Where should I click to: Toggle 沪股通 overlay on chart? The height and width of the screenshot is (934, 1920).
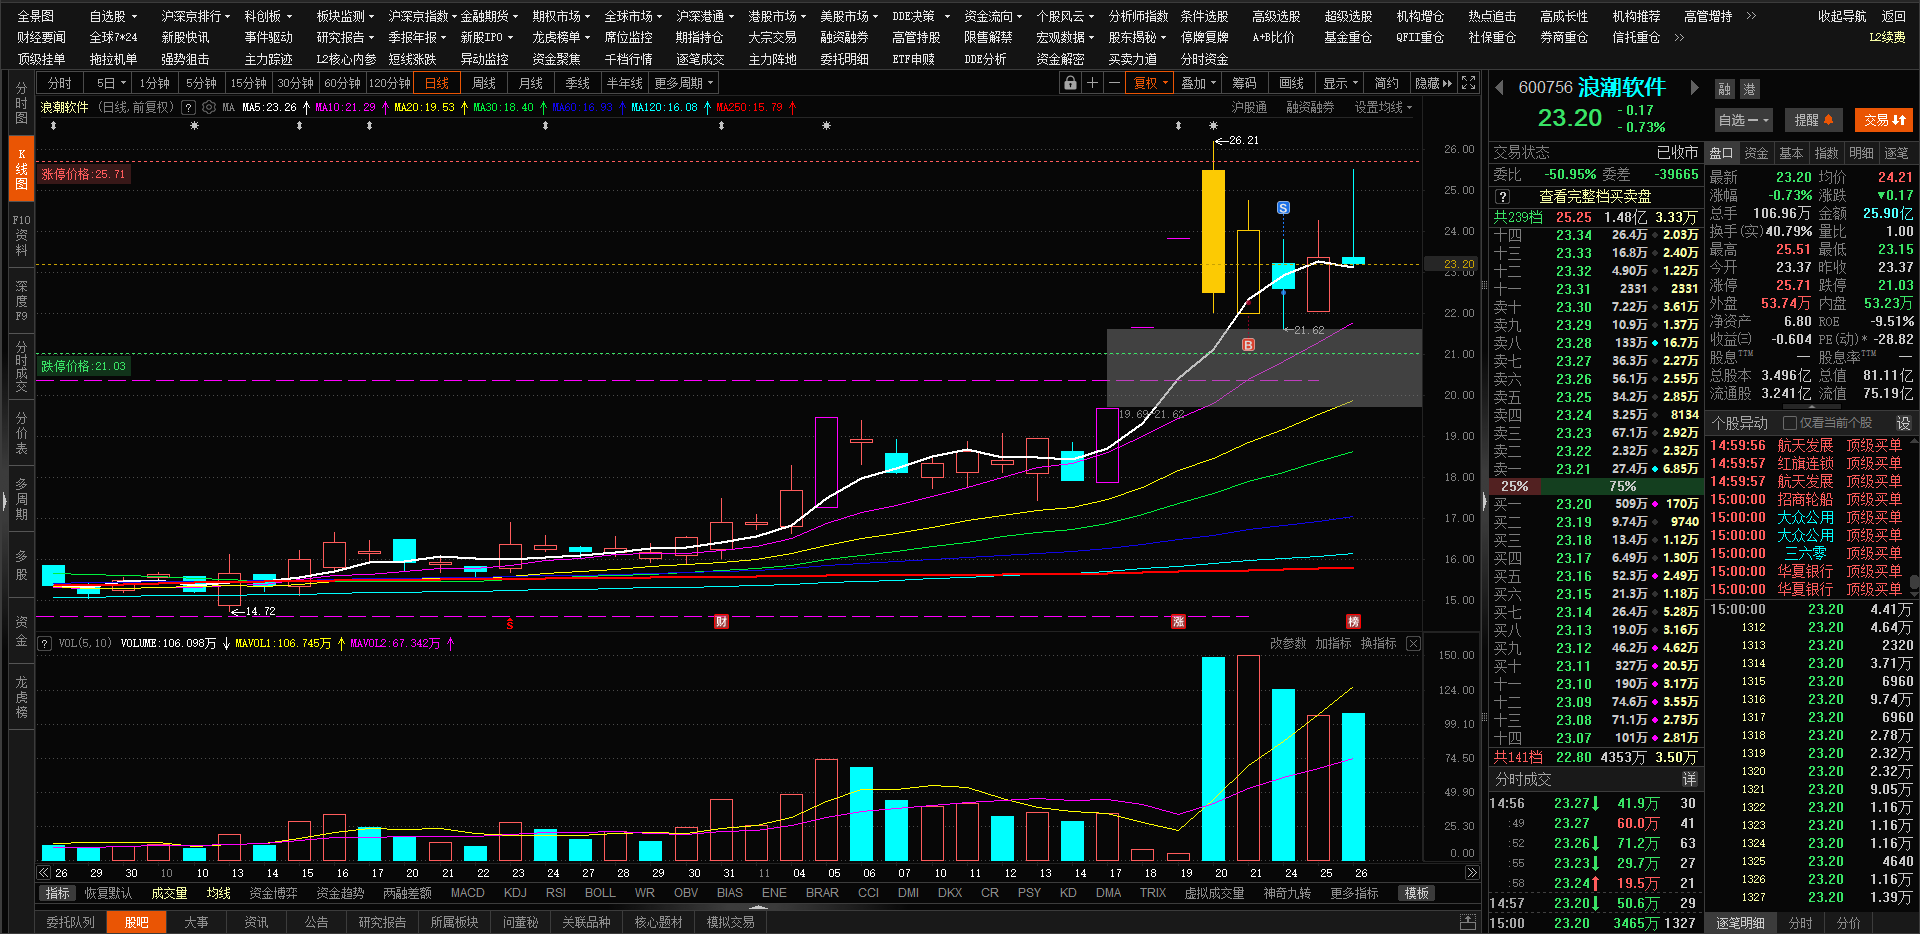[x=1249, y=107]
